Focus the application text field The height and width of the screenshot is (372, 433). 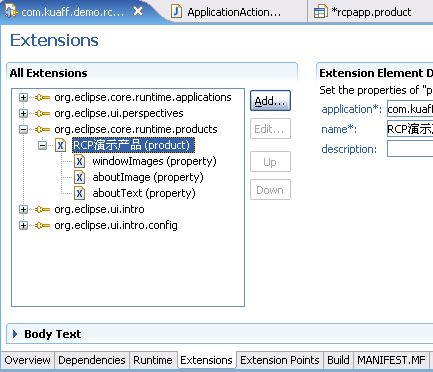pos(410,109)
